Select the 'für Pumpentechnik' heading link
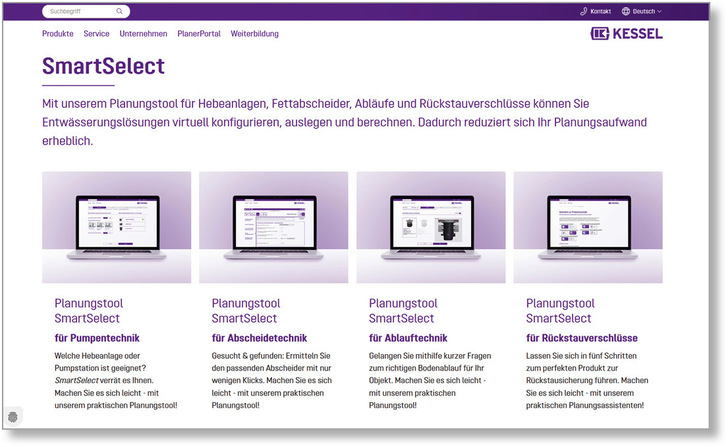 coord(97,338)
